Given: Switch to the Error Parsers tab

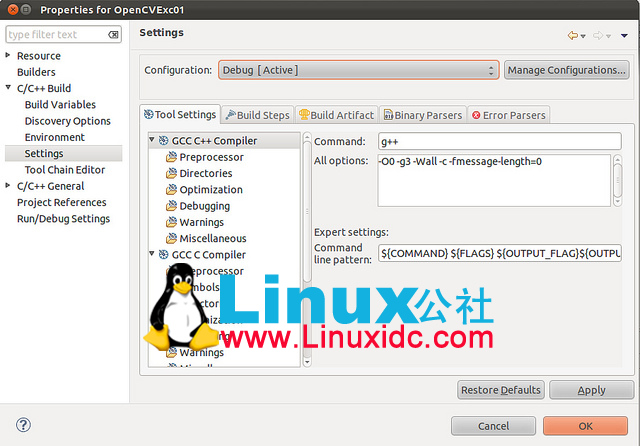Looking at the screenshot, I should click(x=509, y=115).
